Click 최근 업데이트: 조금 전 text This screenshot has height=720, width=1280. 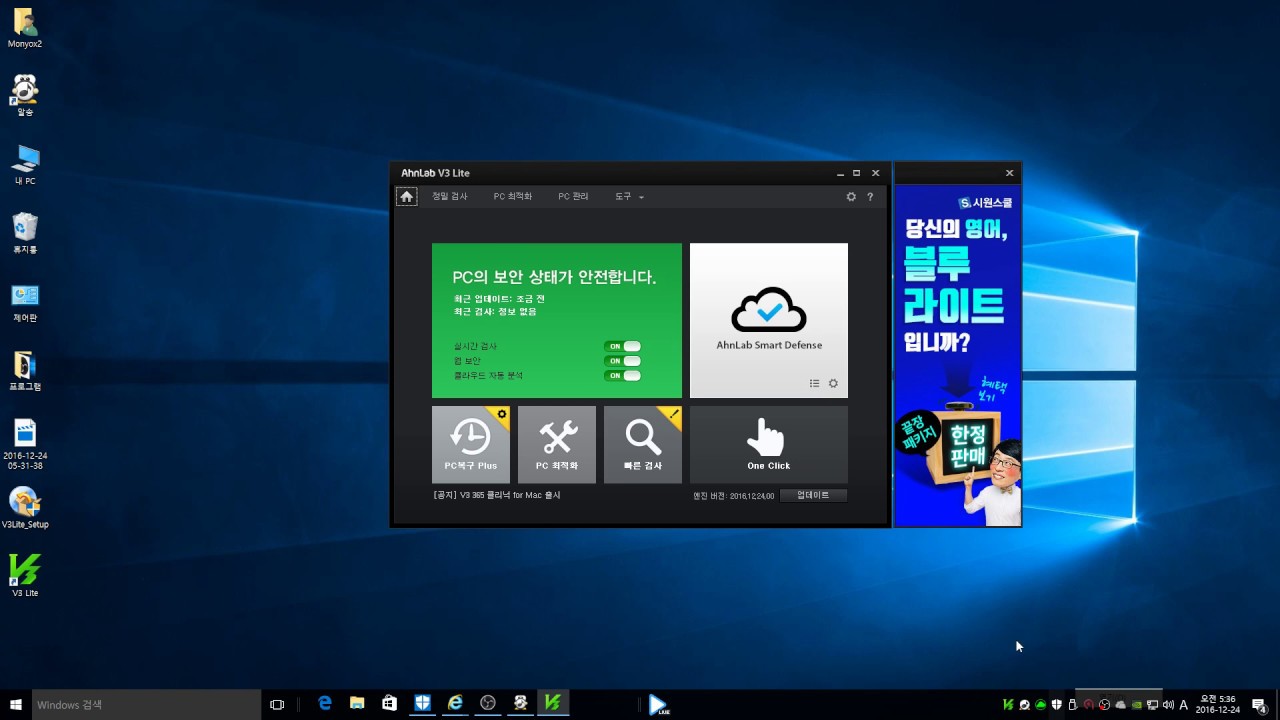tap(498, 299)
